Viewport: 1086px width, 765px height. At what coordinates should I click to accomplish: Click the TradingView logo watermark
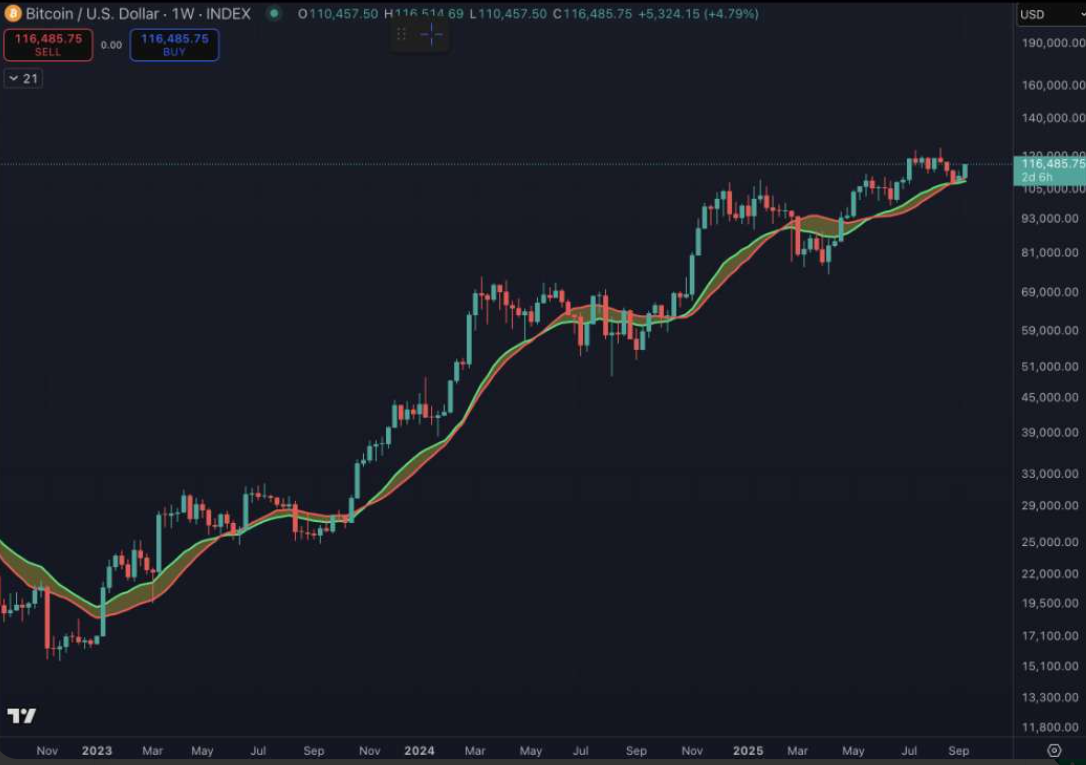click(22, 715)
